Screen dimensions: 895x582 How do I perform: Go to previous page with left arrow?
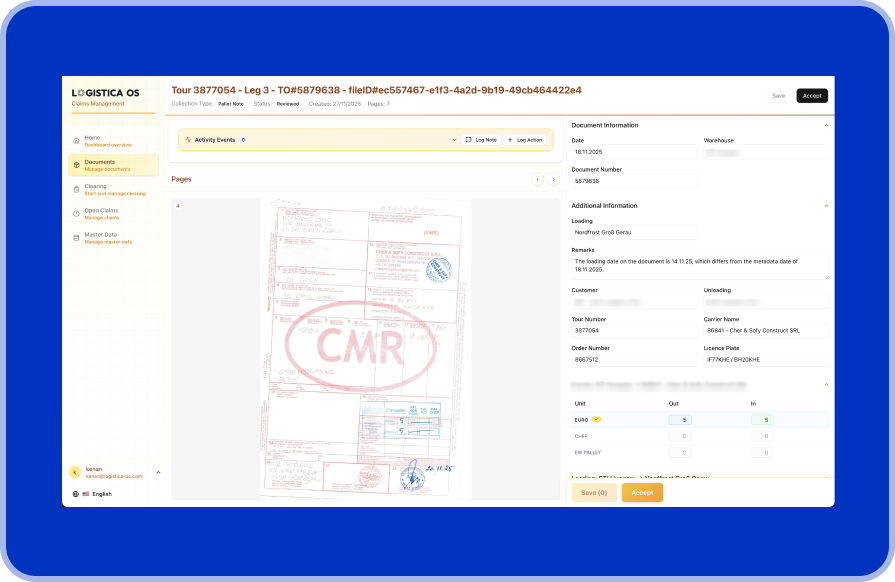point(537,179)
